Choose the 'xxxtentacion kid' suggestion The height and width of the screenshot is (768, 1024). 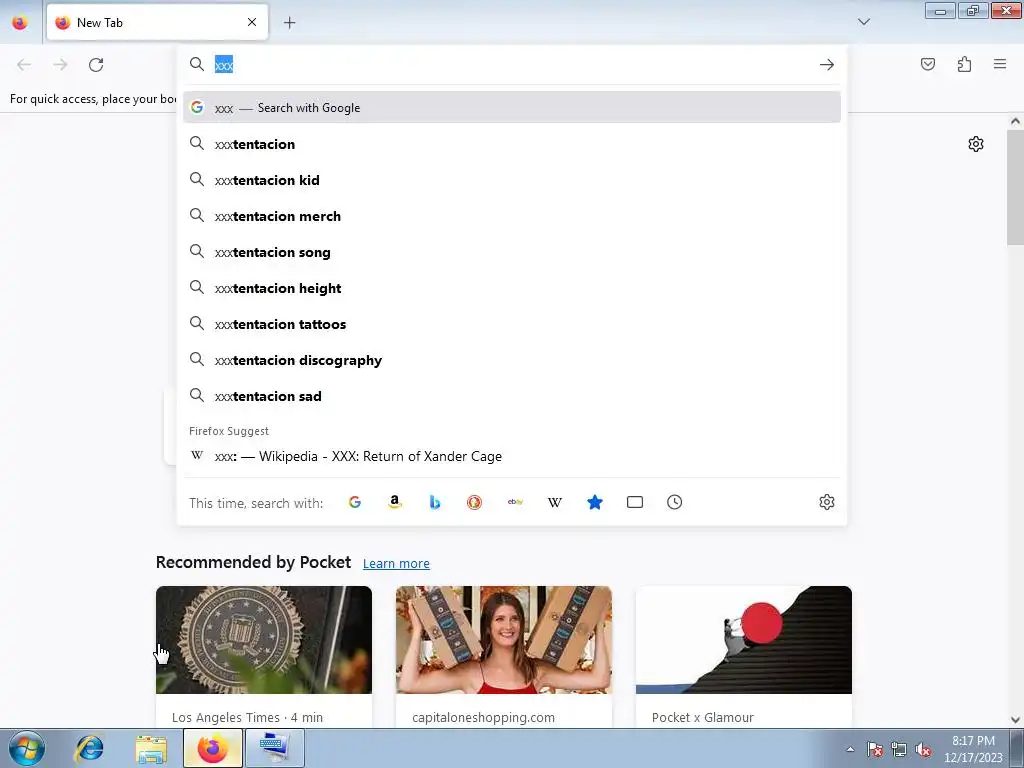pos(512,180)
